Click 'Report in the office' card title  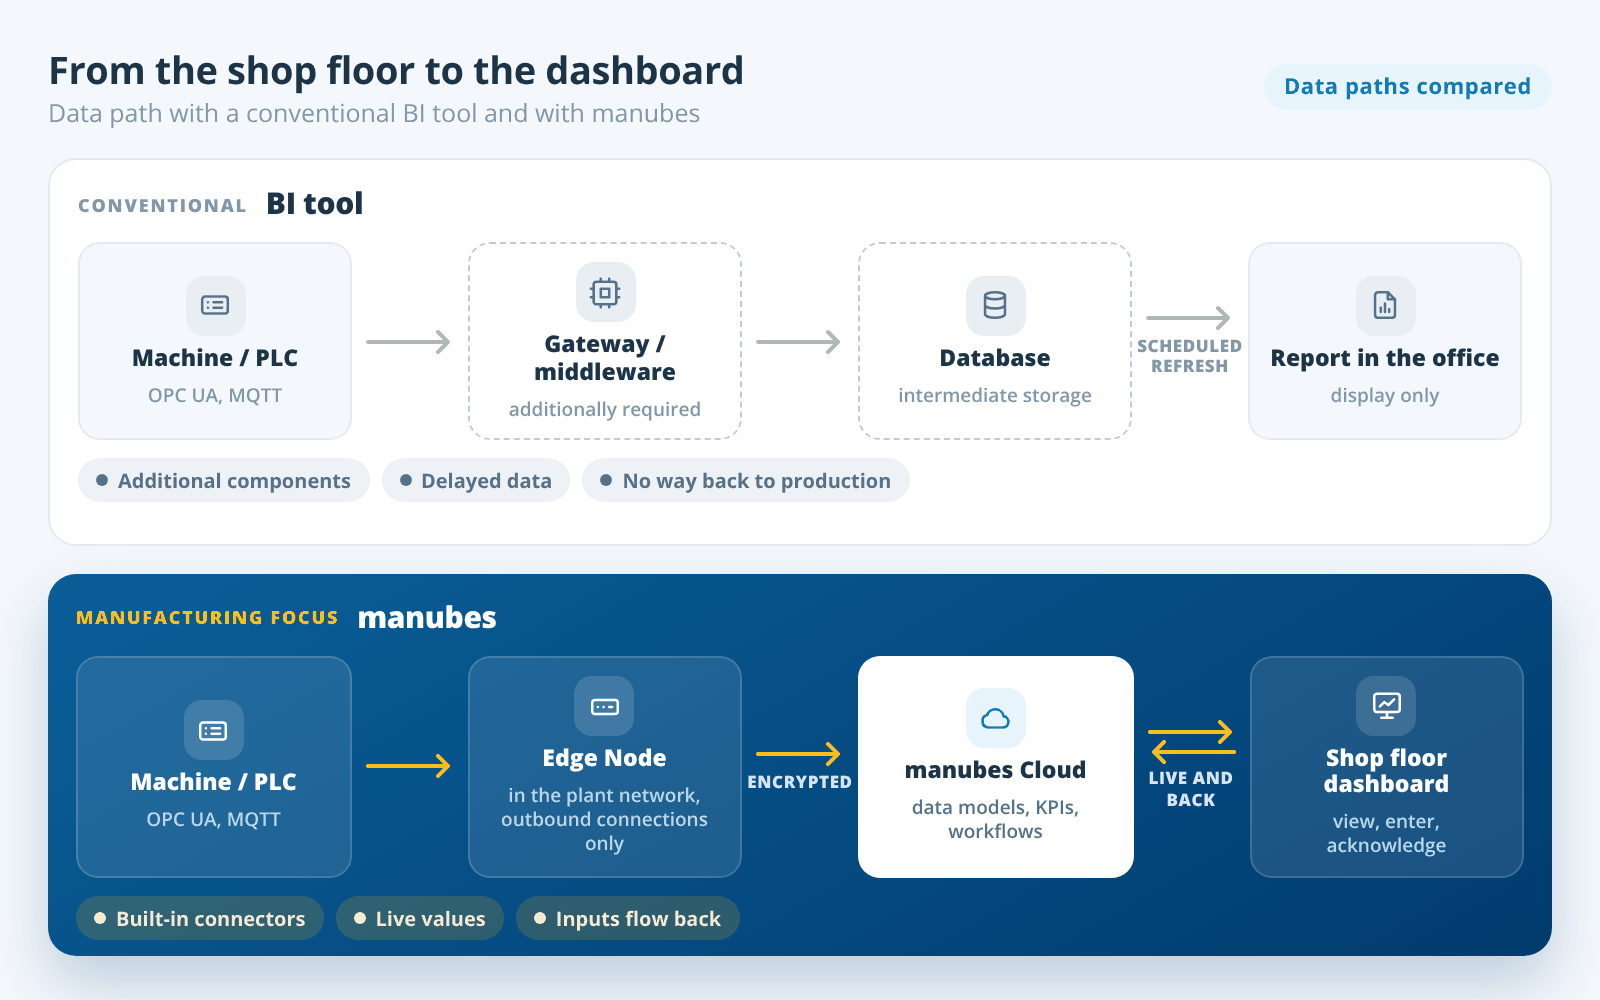[1385, 358]
